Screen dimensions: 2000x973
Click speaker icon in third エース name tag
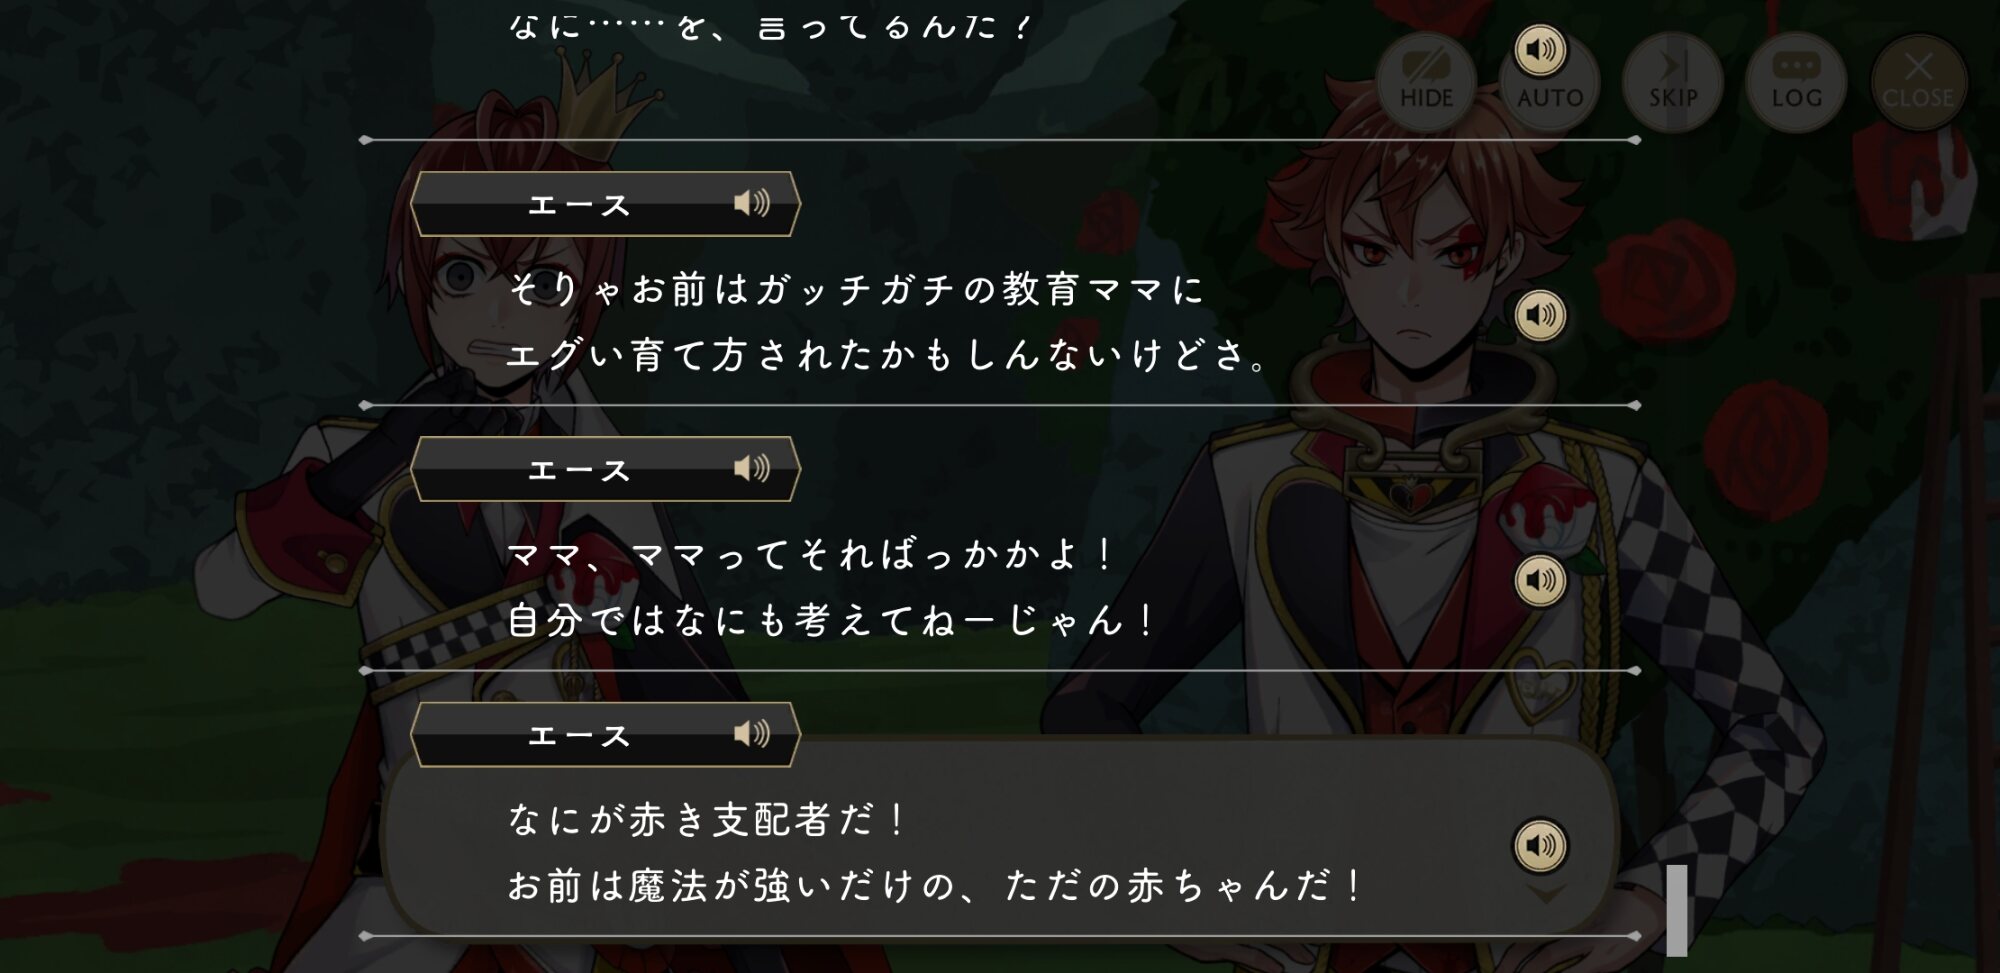point(752,734)
